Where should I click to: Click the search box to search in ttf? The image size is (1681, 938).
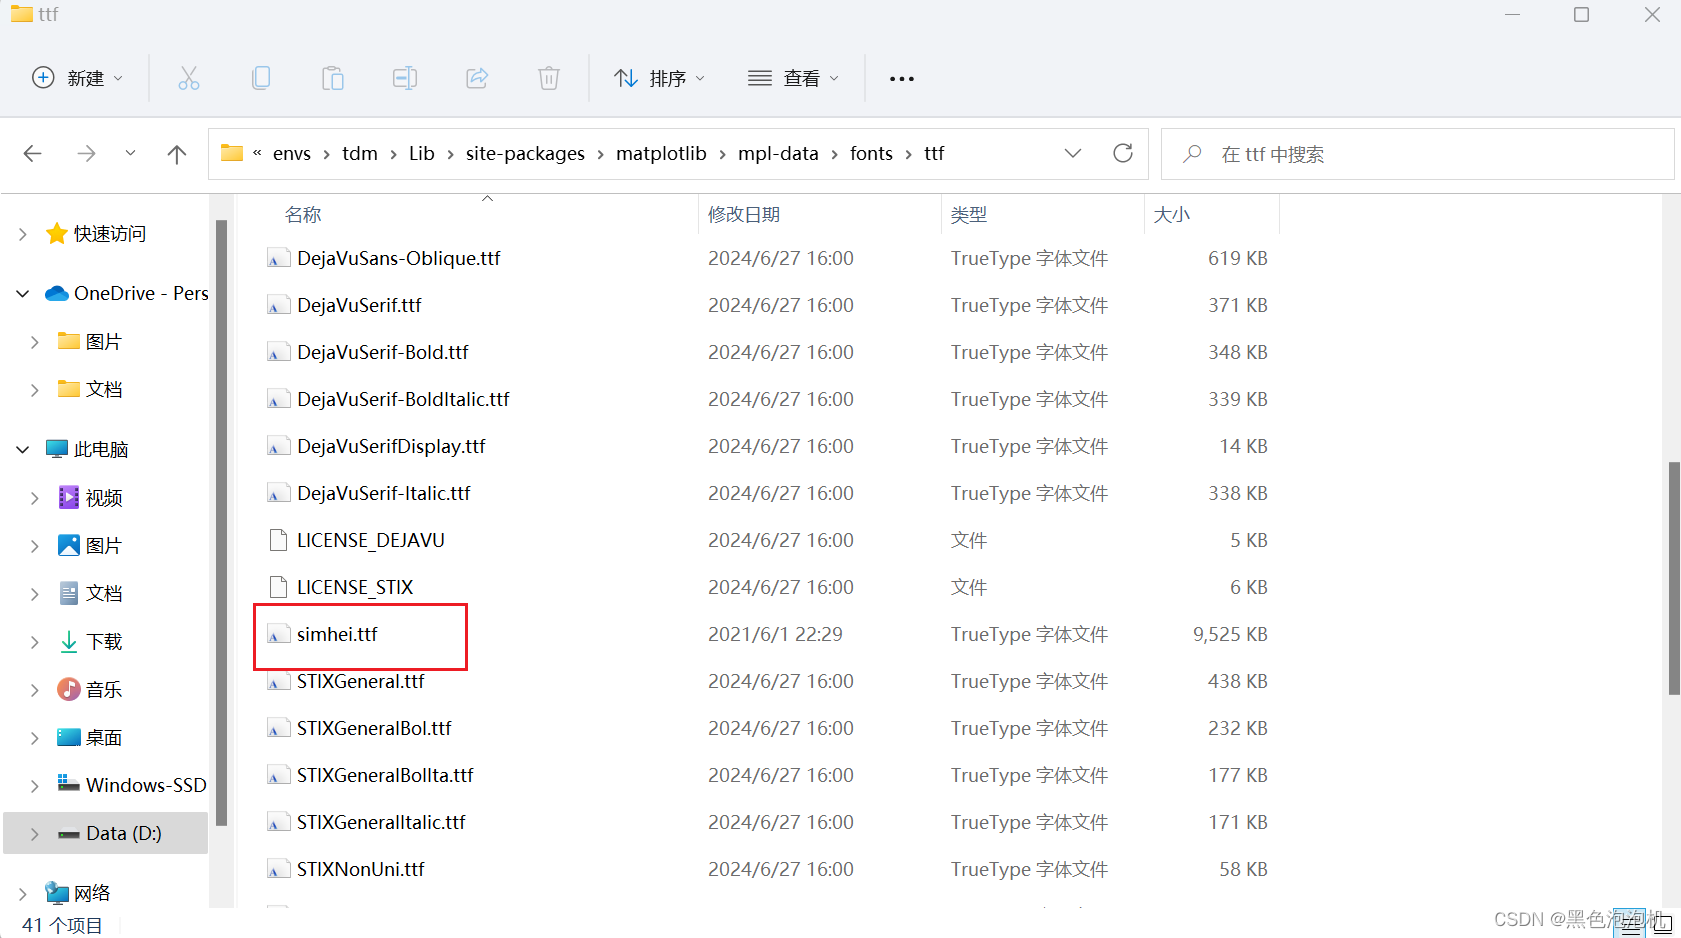pyautogui.click(x=1300, y=154)
